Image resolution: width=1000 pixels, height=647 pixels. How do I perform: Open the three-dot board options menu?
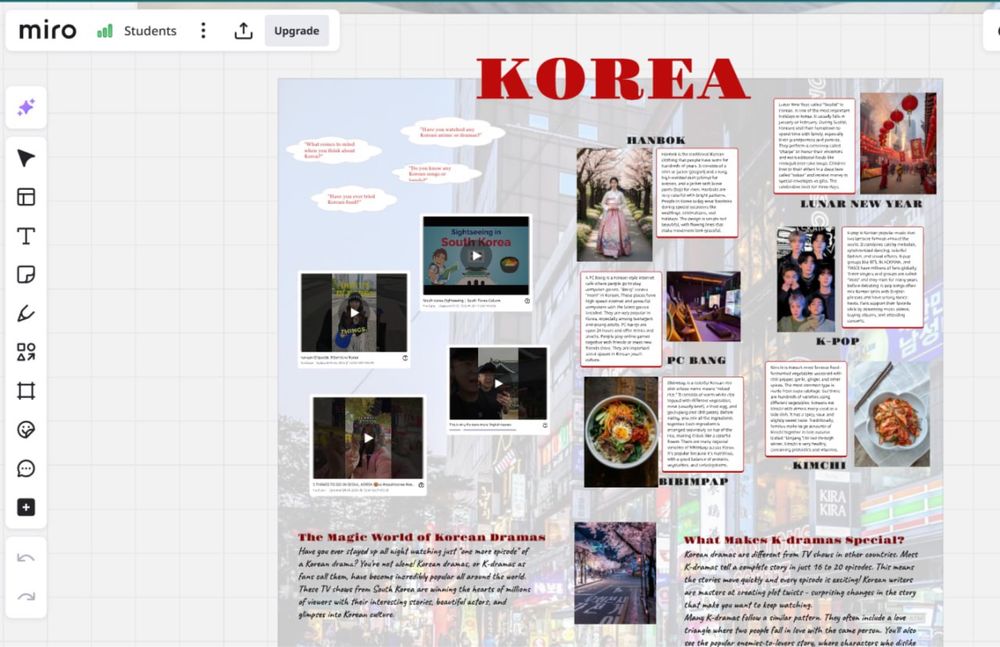click(203, 31)
